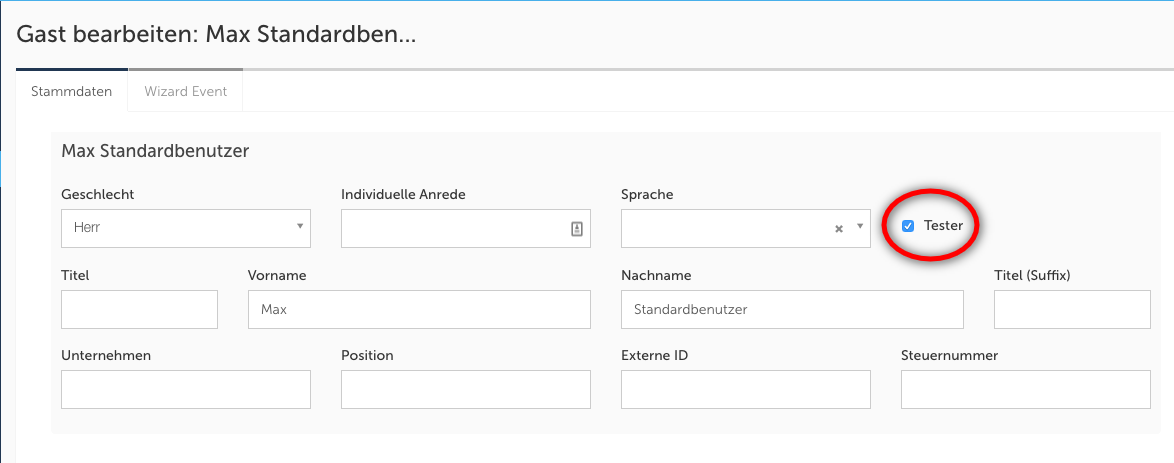Expand the Sprache dropdown arrow
The width and height of the screenshot is (1174, 463).
click(859, 227)
